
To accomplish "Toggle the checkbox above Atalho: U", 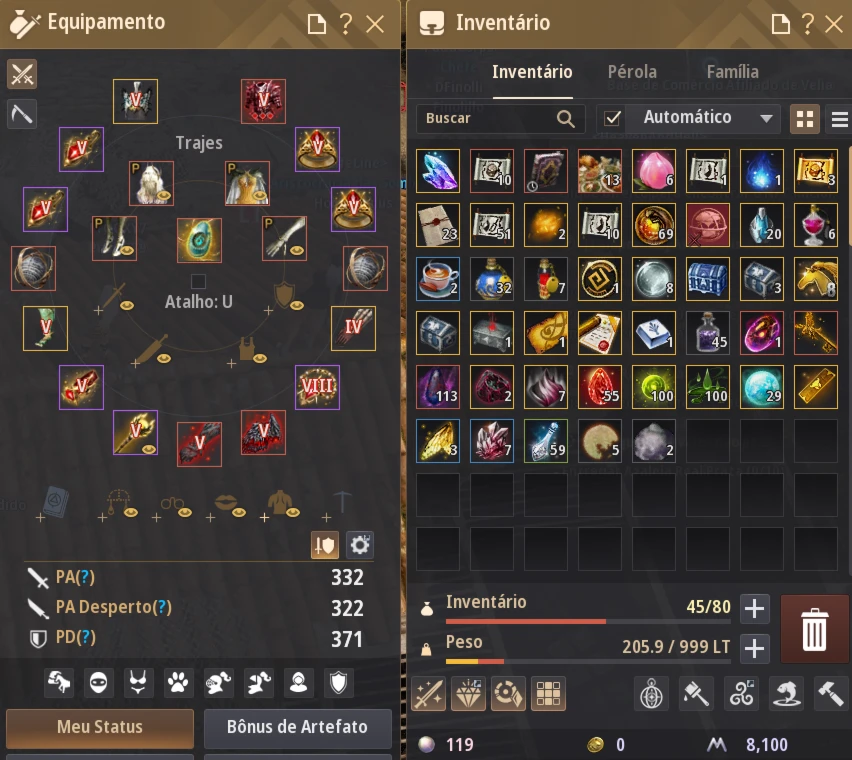I will (198, 281).
